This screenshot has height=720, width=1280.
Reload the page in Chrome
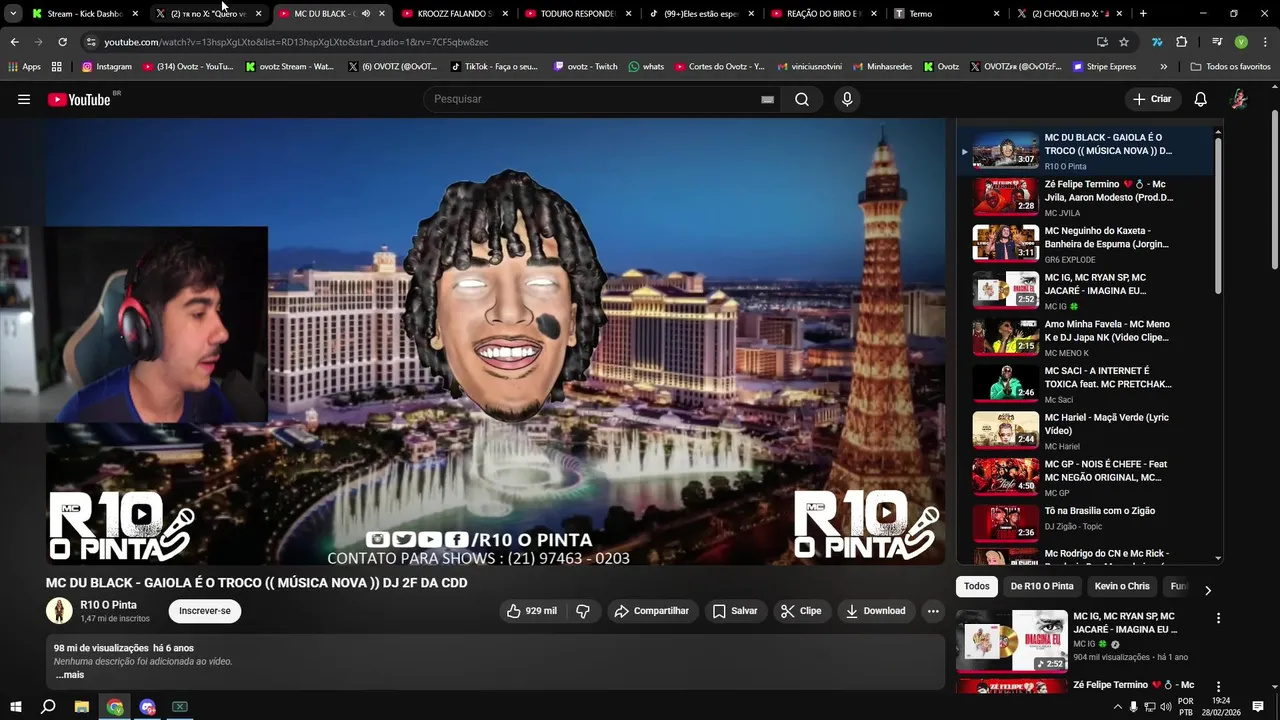coord(62,42)
